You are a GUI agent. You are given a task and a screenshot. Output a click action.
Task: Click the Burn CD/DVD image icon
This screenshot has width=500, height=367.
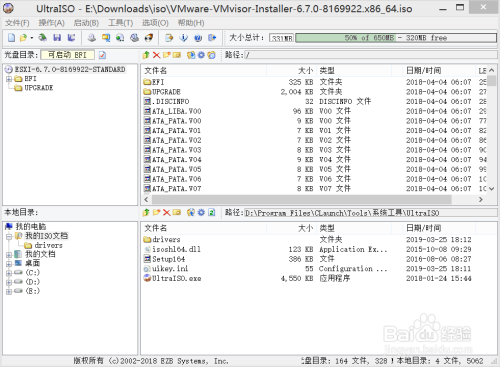point(149,38)
